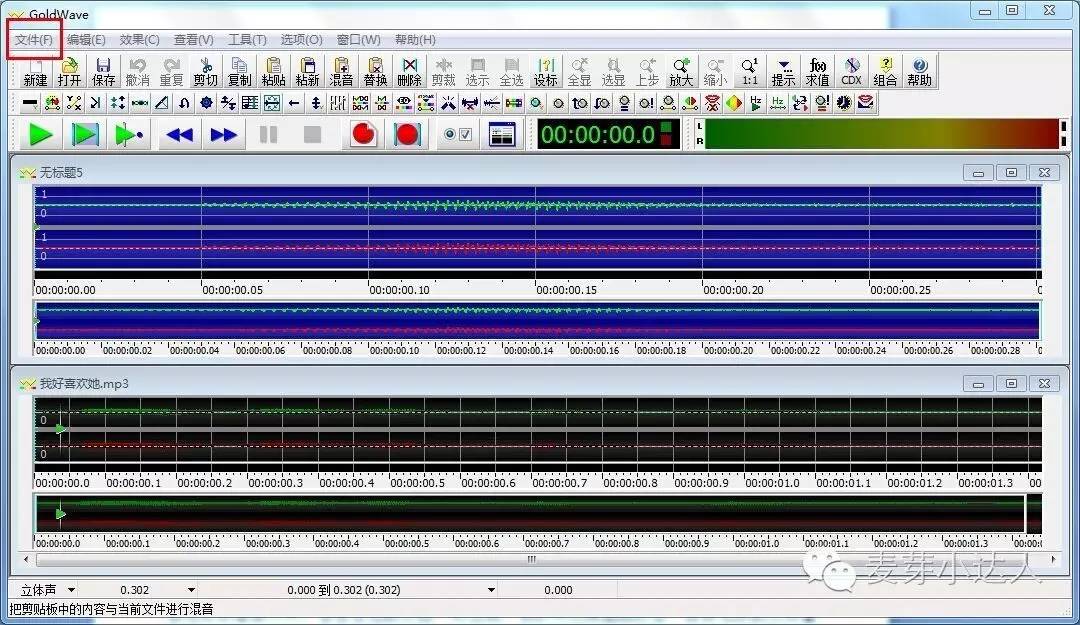Click the left scroll arrow of mp3 window

tap(26, 560)
